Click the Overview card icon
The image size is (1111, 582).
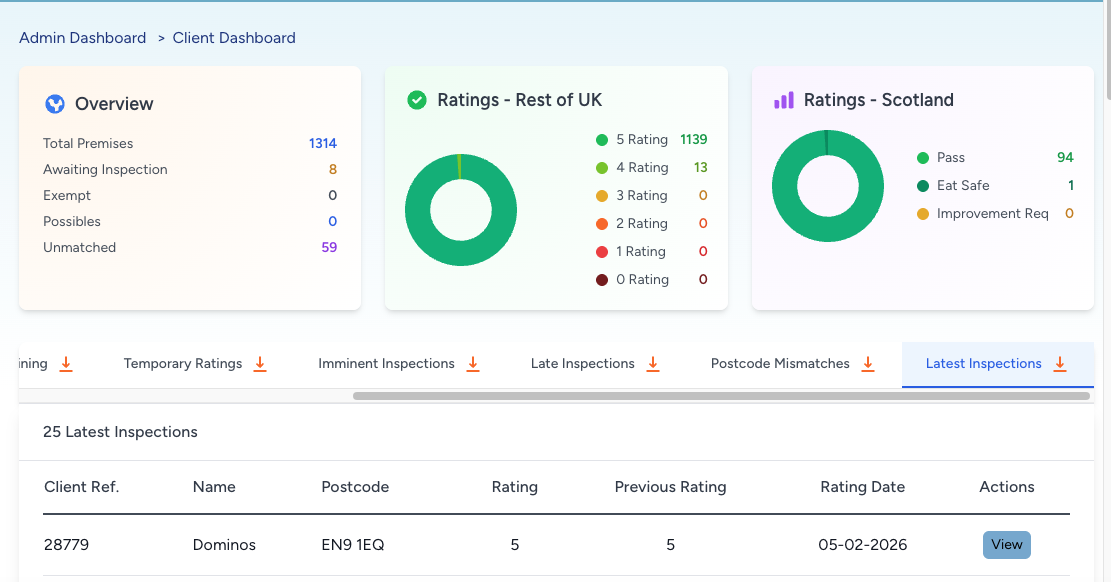[x=55, y=104]
